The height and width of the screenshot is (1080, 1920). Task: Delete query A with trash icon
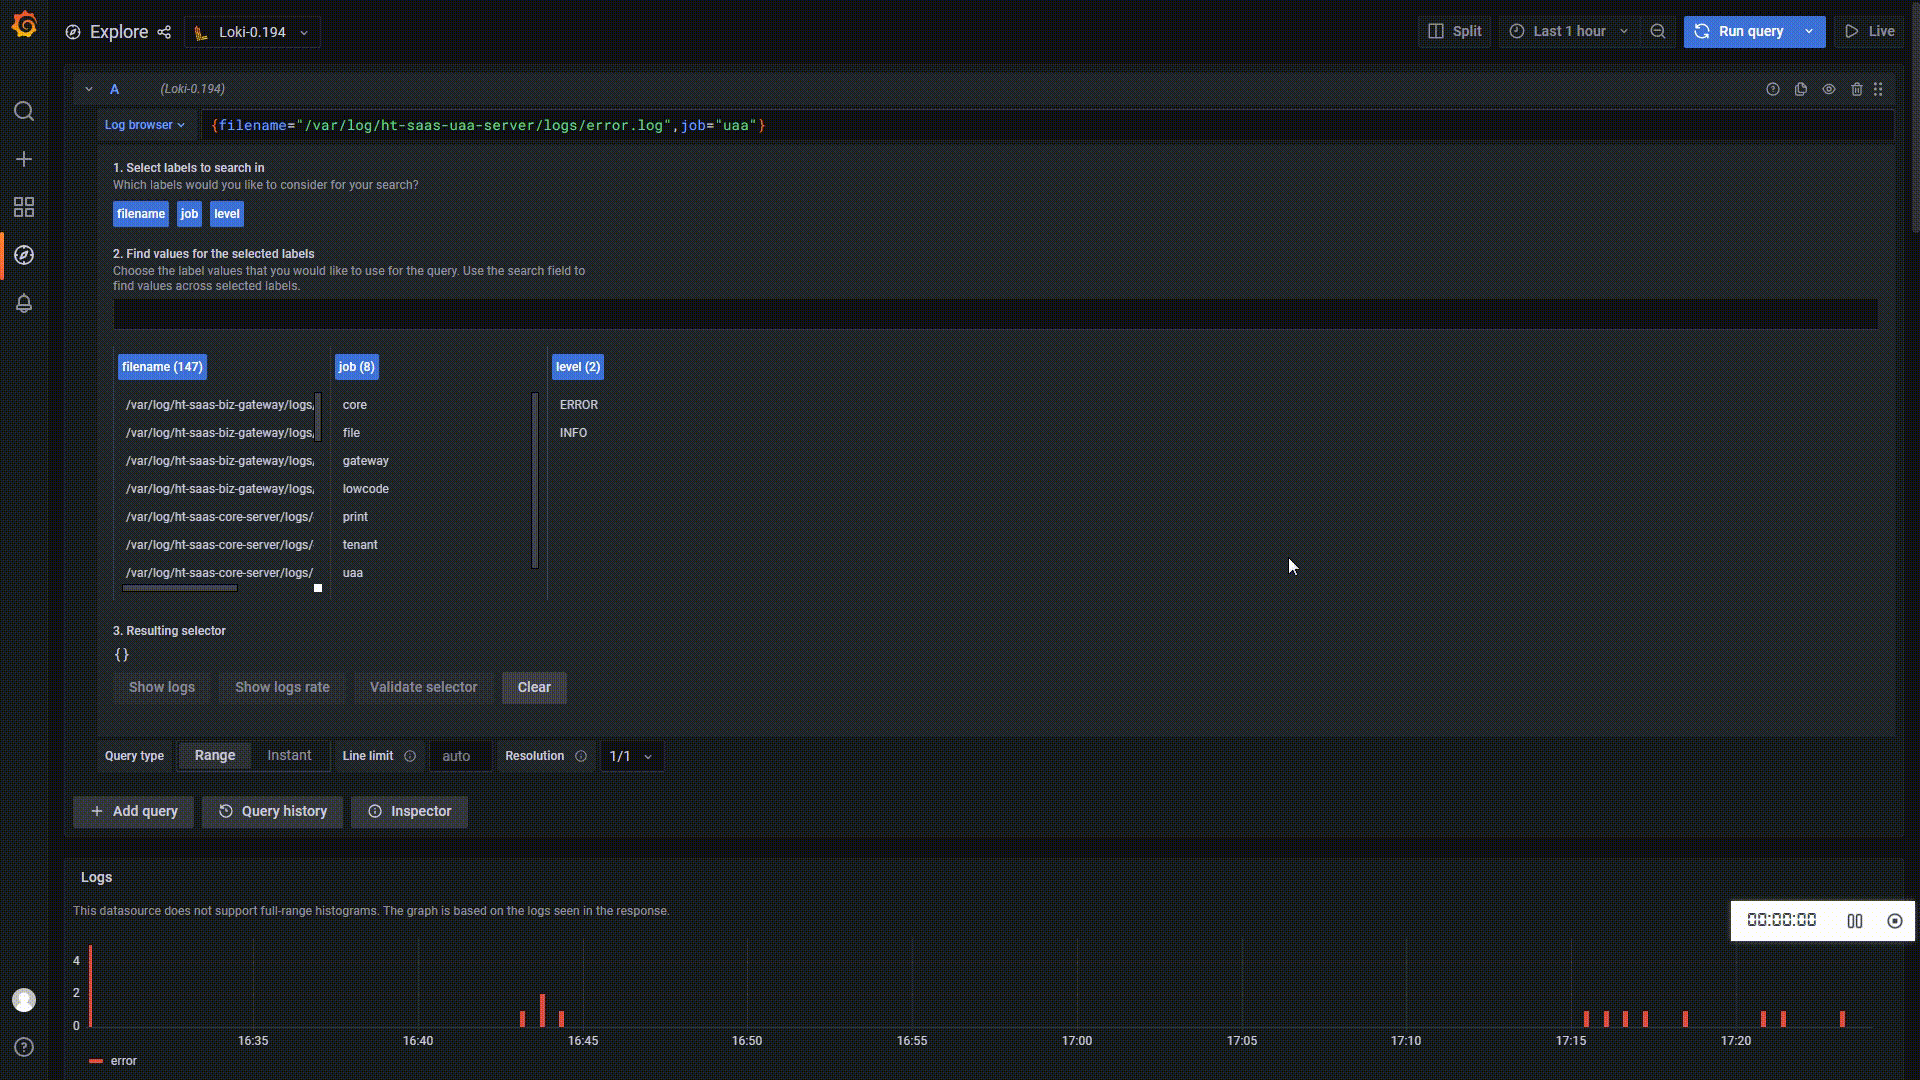pos(1856,89)
